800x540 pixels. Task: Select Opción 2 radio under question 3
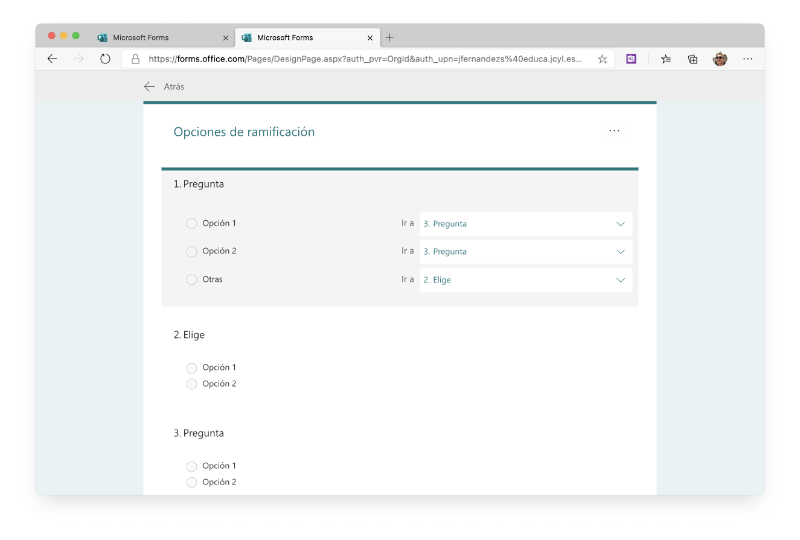tap(191, 482)
